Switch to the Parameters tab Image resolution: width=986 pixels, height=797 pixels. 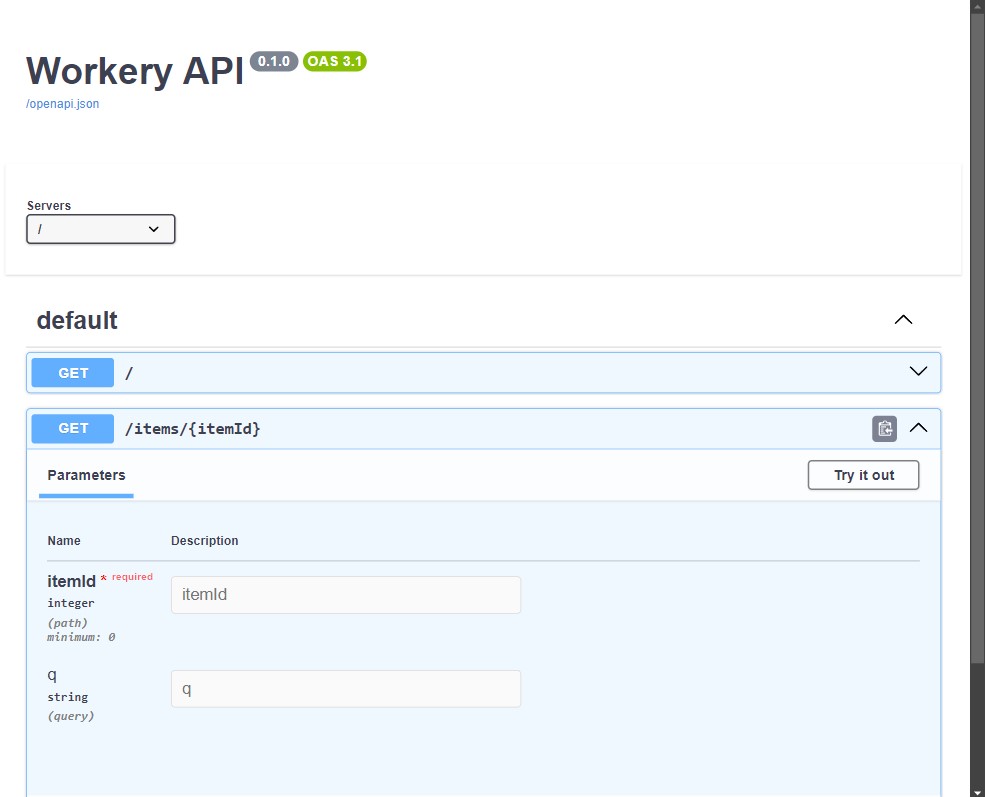click(x=86, y=475)
